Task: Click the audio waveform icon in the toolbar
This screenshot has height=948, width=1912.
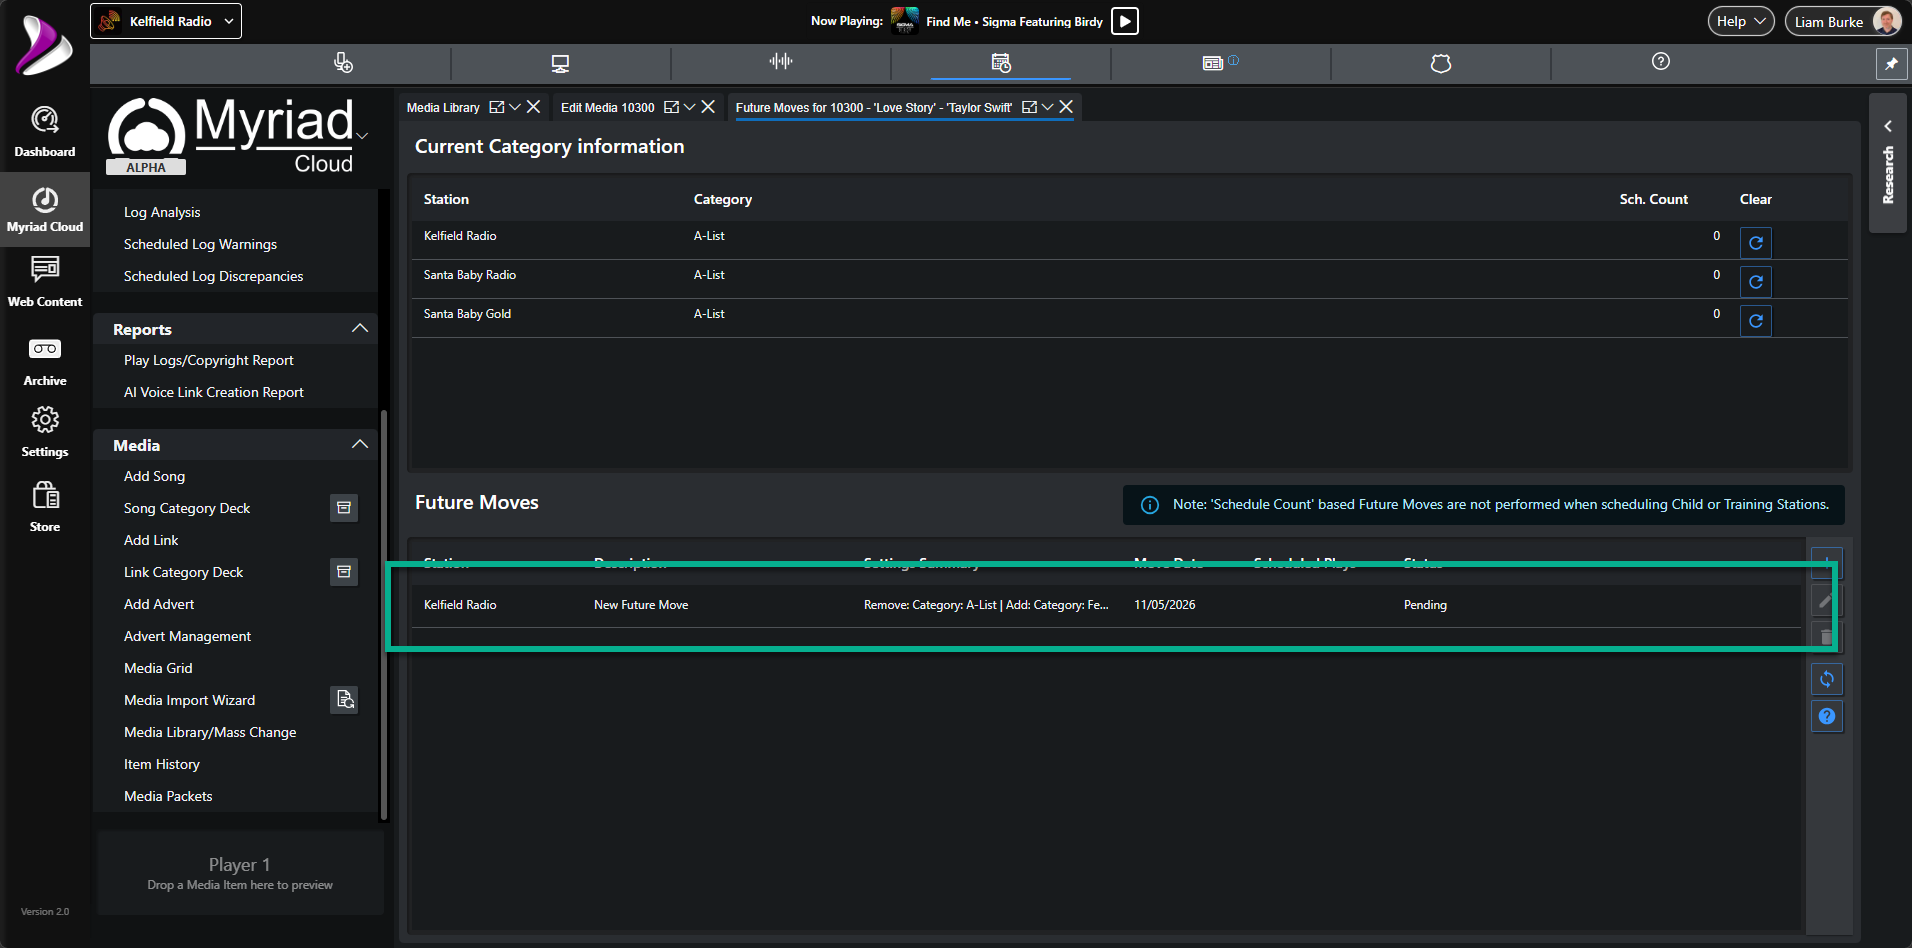Action: 781,62
